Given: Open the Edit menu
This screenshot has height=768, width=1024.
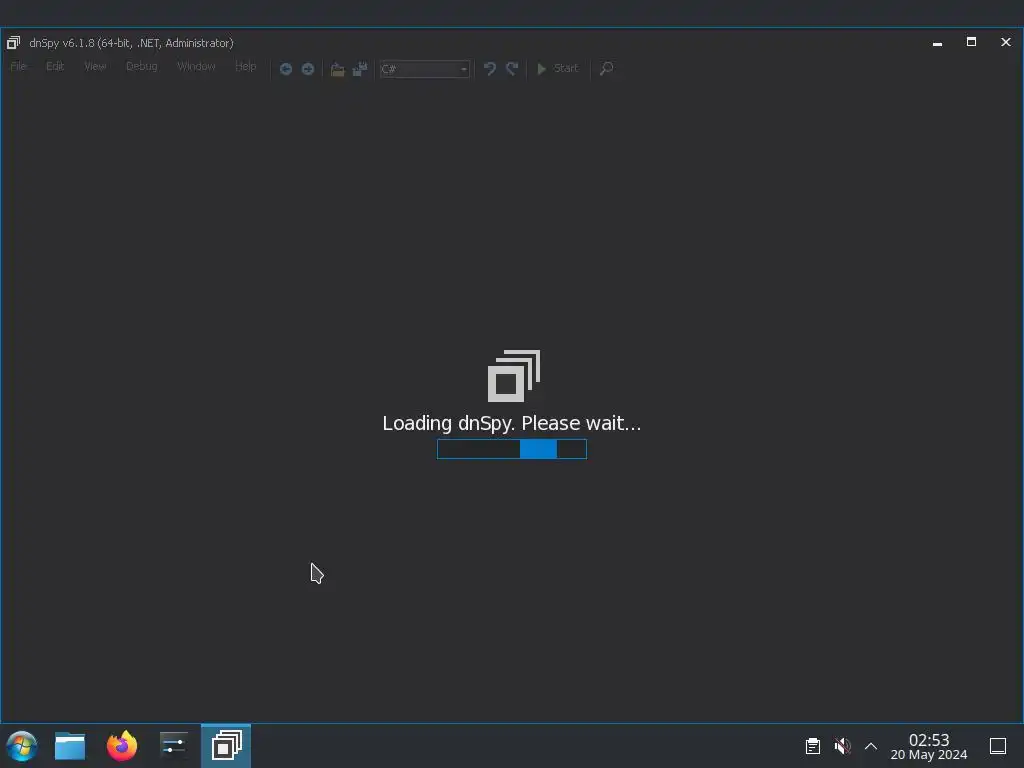Looking at the screenshot, I should [x=55, y=67].
